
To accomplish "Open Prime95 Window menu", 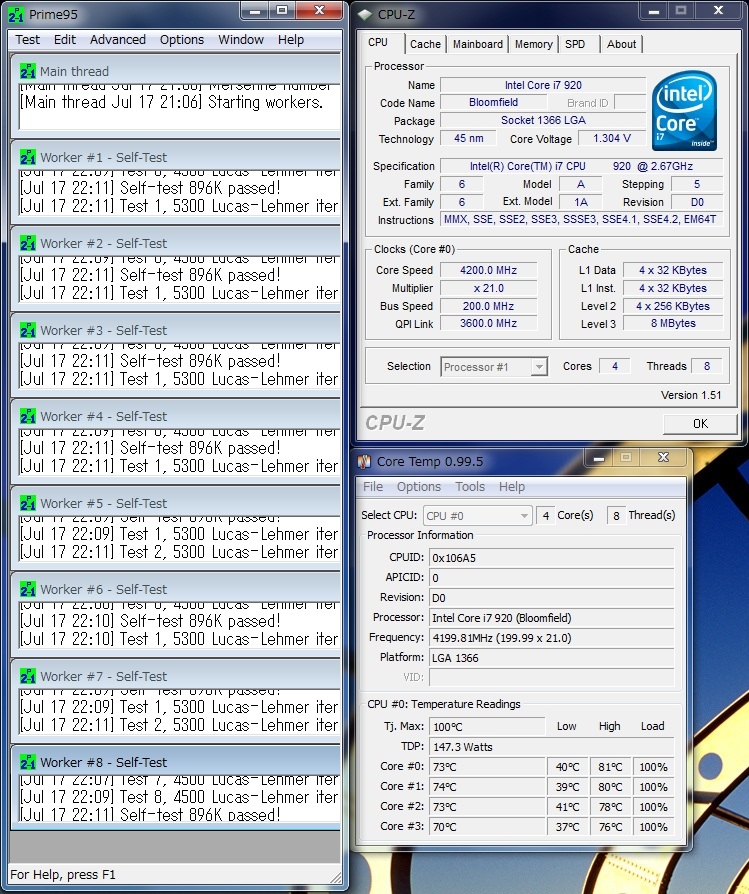I will click(x=241, y=39).
